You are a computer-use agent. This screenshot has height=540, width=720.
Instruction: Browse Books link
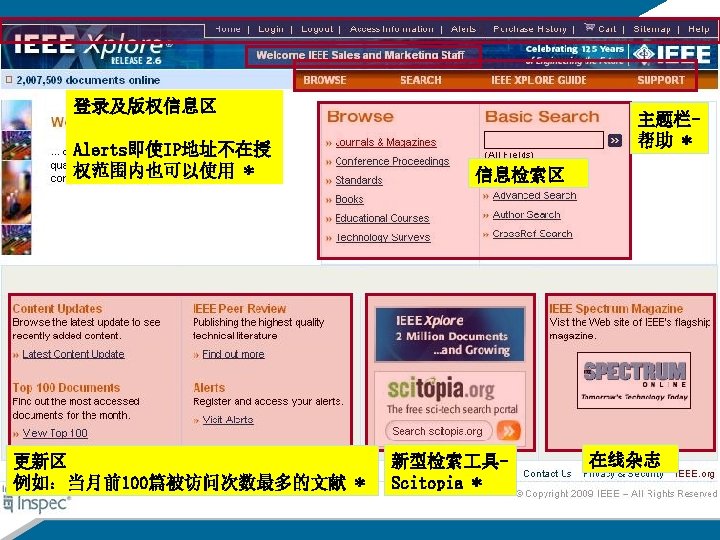pyautogui.click(x=349, y=199)
